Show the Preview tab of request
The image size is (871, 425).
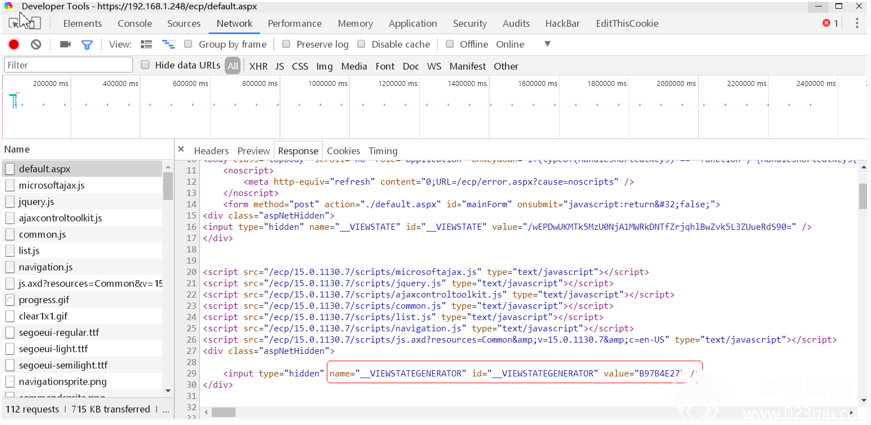coord(253,151)
